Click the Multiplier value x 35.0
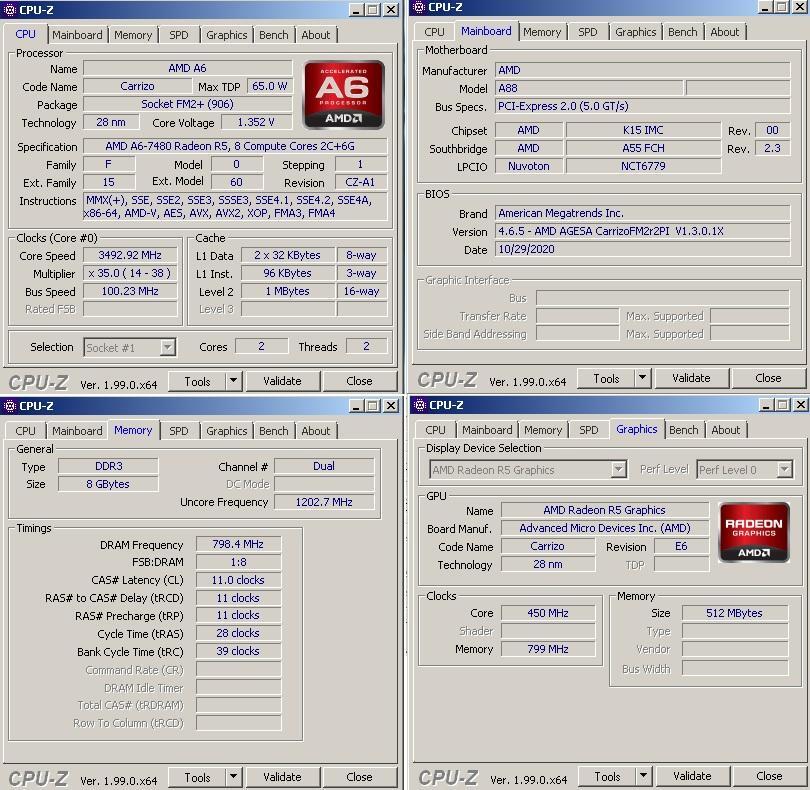 [130, 273]
